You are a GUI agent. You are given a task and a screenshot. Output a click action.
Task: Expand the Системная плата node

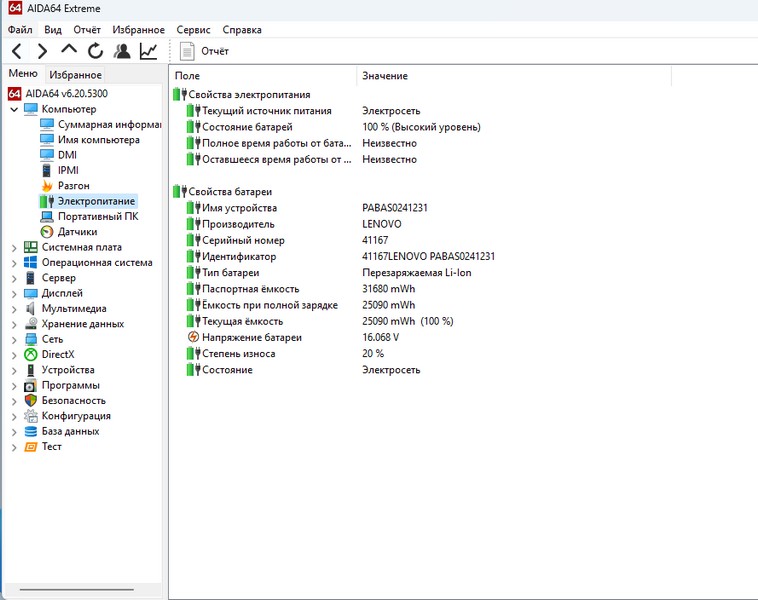[x=14, y=248]
